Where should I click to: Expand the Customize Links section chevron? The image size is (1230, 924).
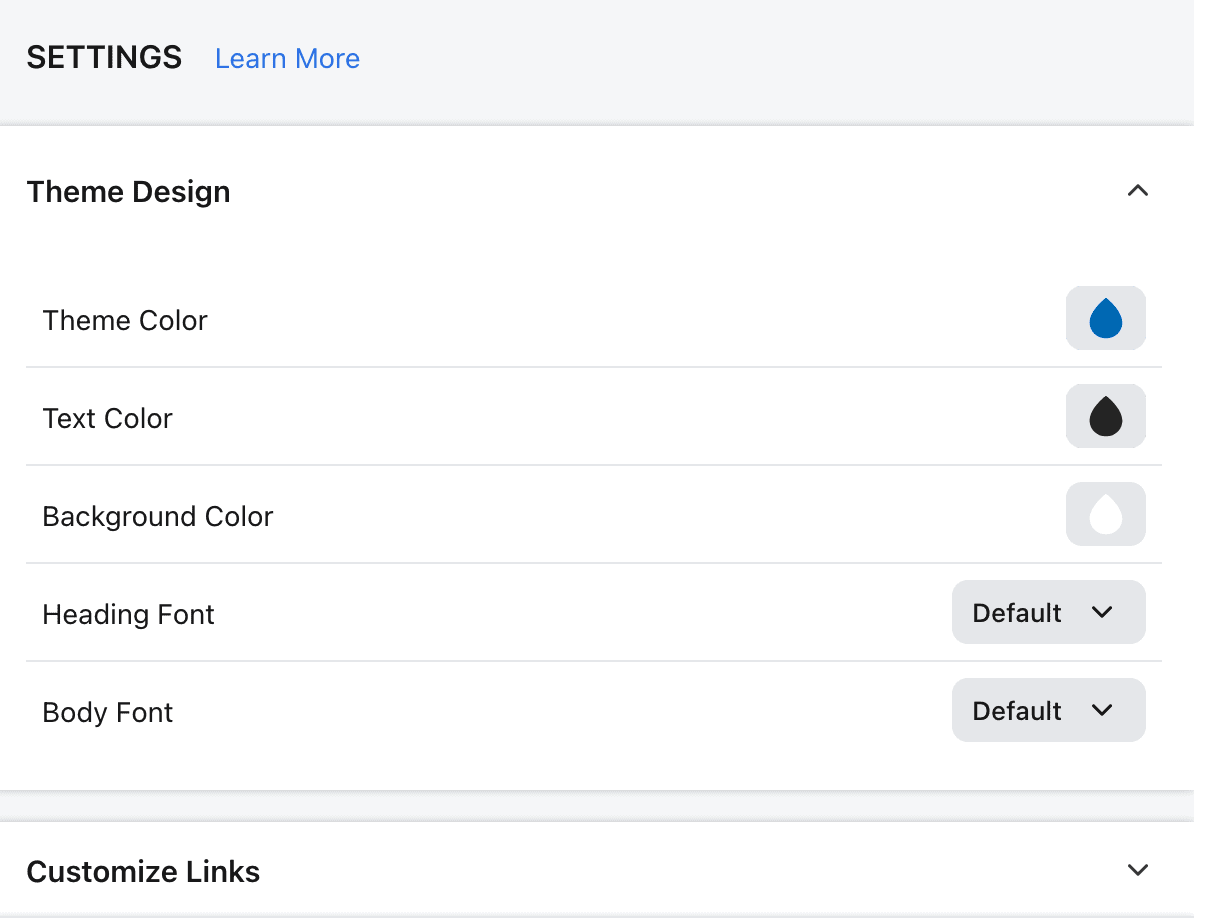1137,870
